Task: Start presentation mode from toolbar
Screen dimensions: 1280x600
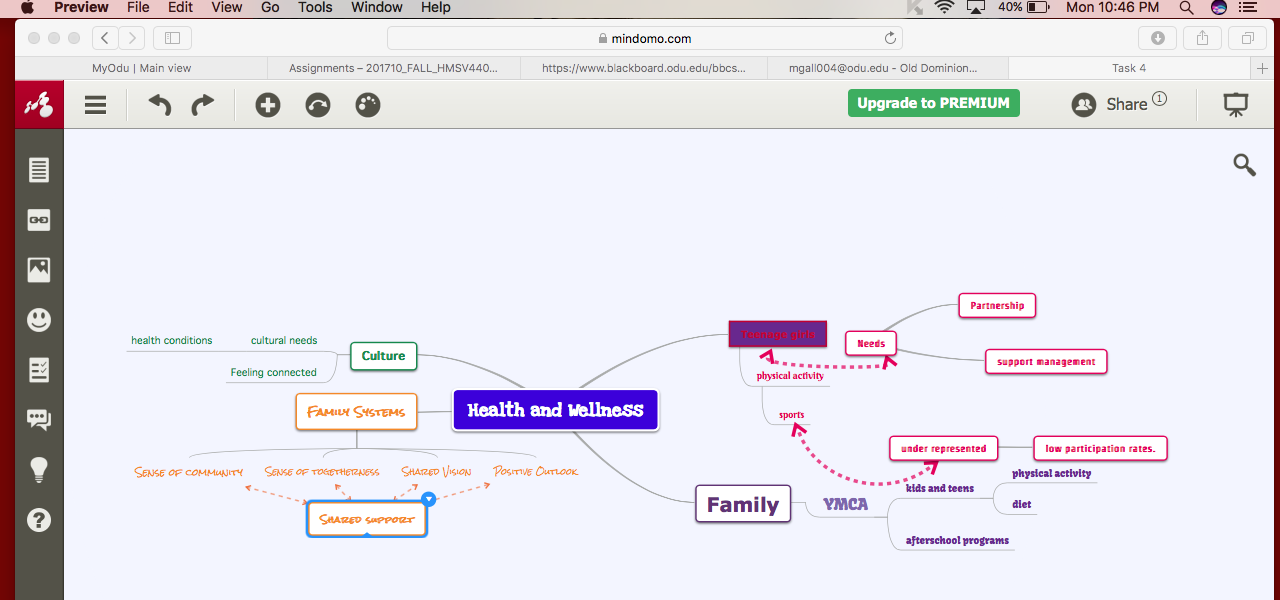Action: tap(1236, 105)
